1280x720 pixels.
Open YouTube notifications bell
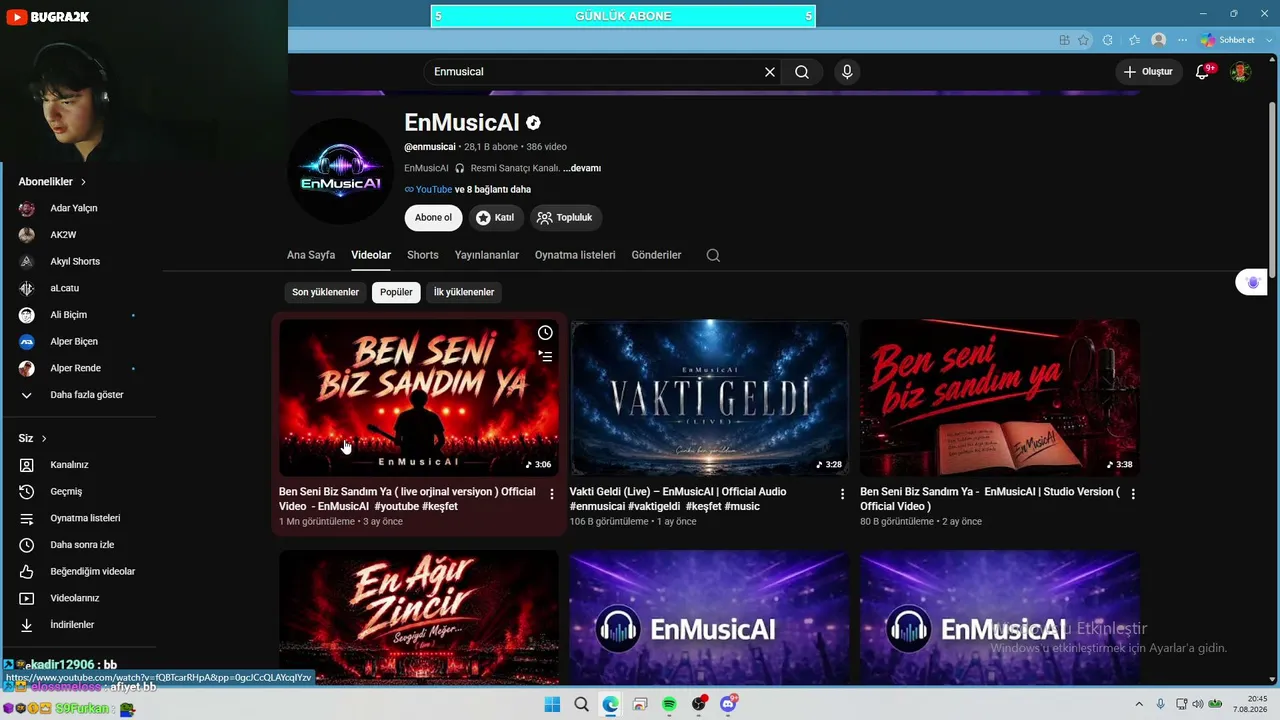[1203, 72]
